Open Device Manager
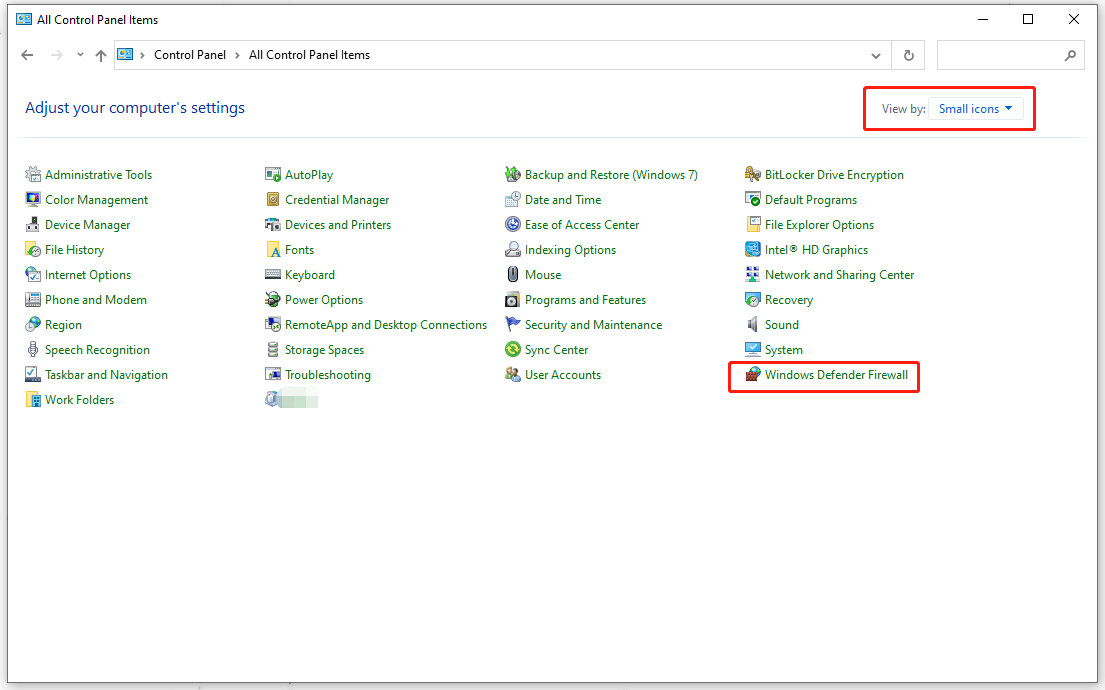The width and height of the screenshot is (1105, 690). (x=87, y=224)
